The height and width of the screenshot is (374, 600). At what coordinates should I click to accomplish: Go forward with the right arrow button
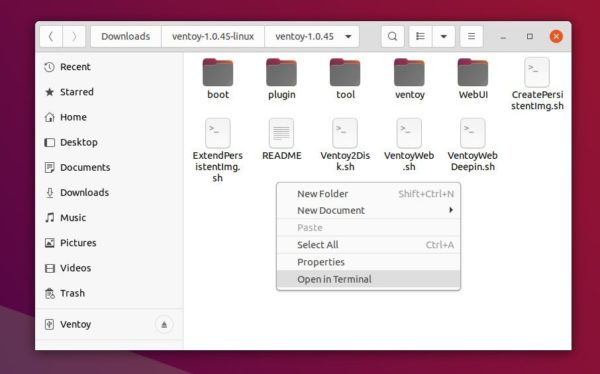[x=74, y=36]
